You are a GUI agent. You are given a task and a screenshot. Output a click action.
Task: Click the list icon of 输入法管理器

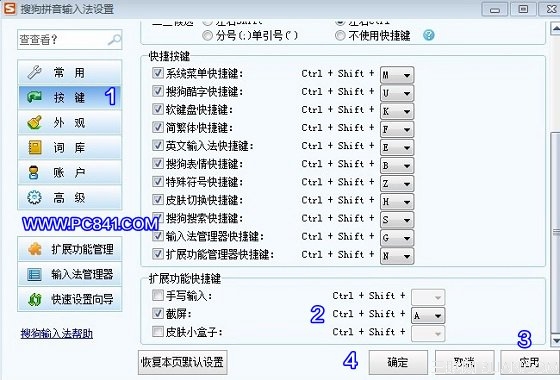tap(35, 274)
